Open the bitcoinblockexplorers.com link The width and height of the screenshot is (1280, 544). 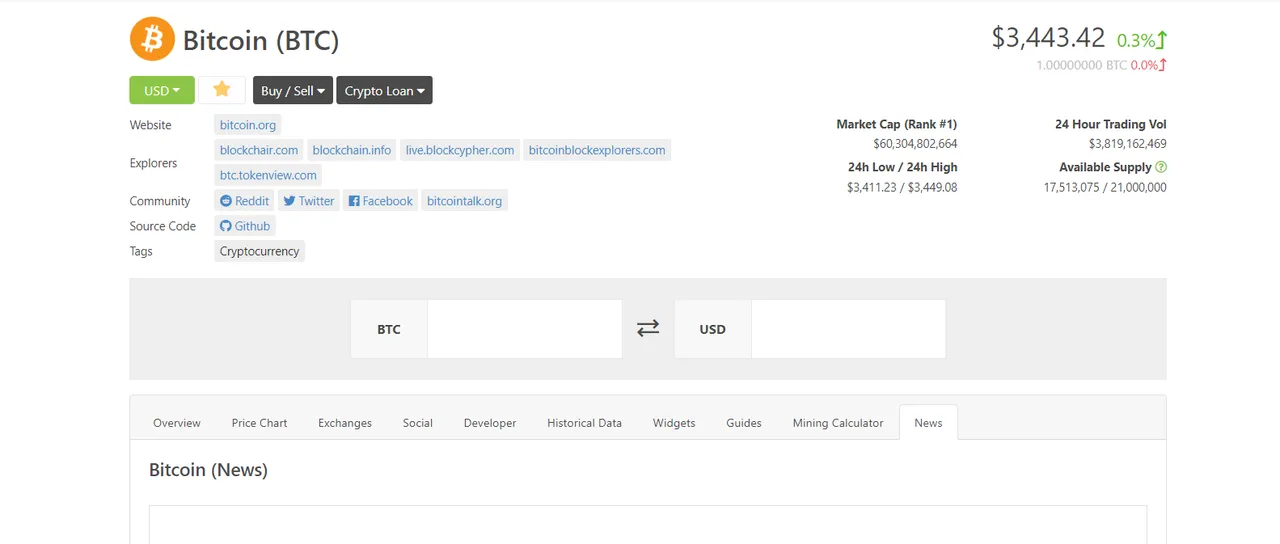coord(597,150)
